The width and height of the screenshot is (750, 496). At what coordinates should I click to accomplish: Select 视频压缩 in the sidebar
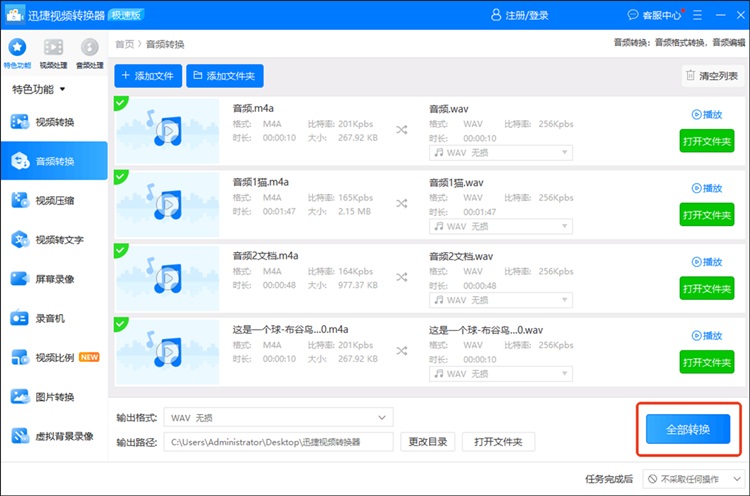(54, 200)
